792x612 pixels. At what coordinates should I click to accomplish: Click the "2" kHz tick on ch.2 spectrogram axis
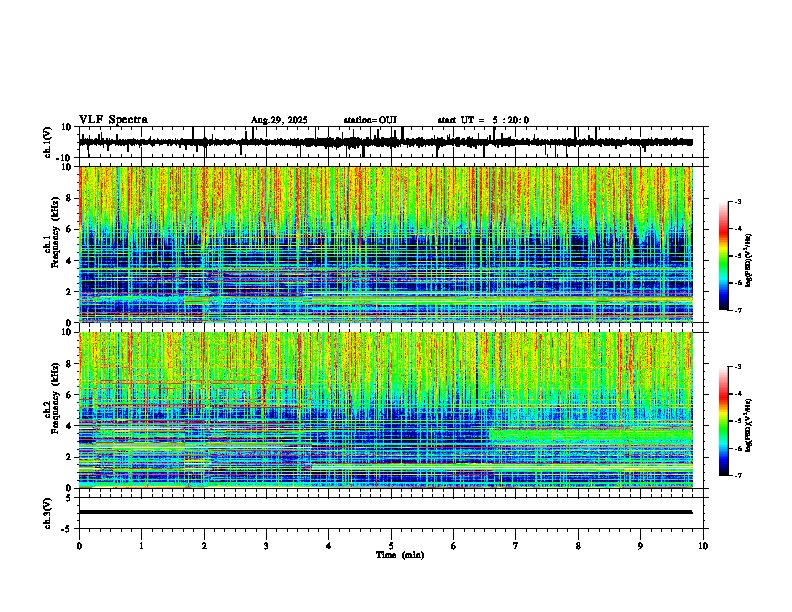coord(70,457)
